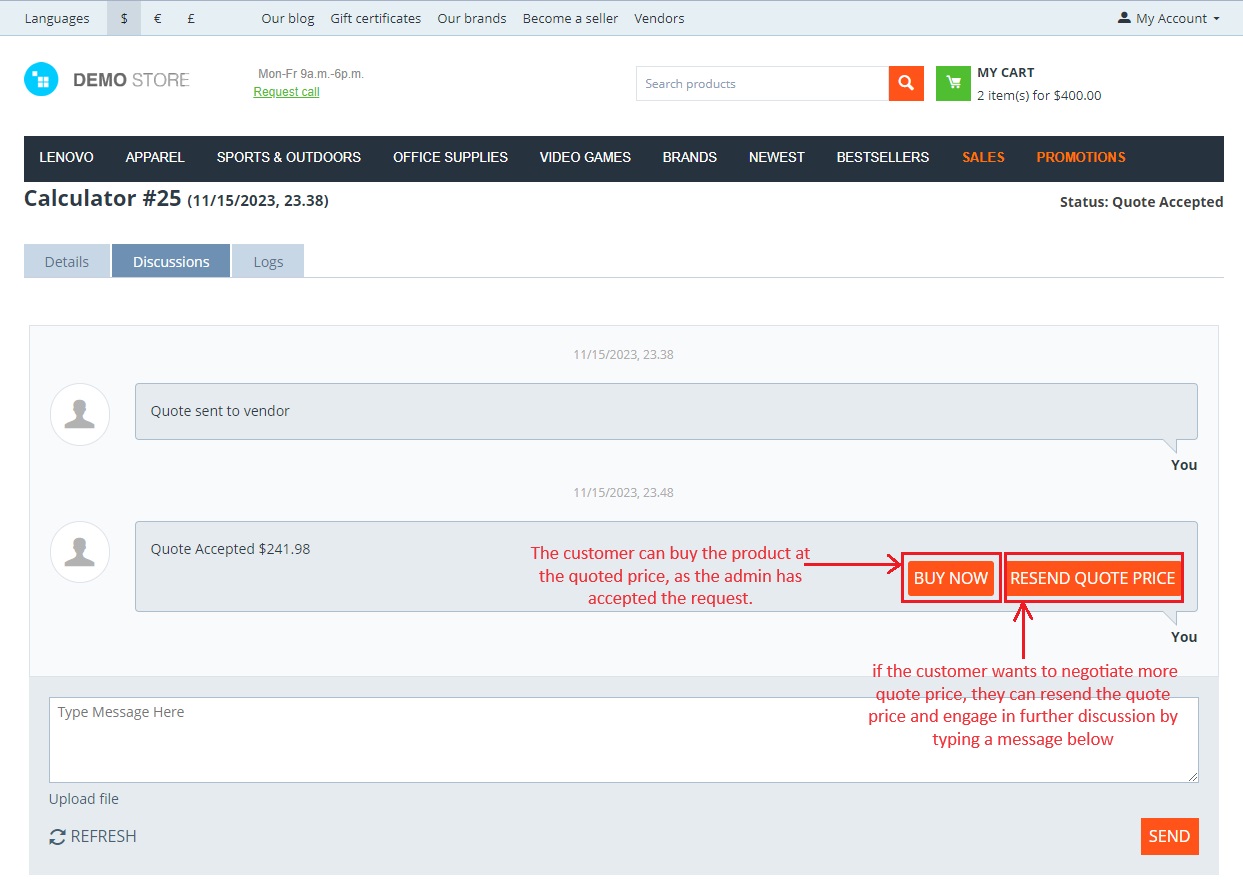
Task: Switch to the Logs tab
Action: tap(268, 261)
